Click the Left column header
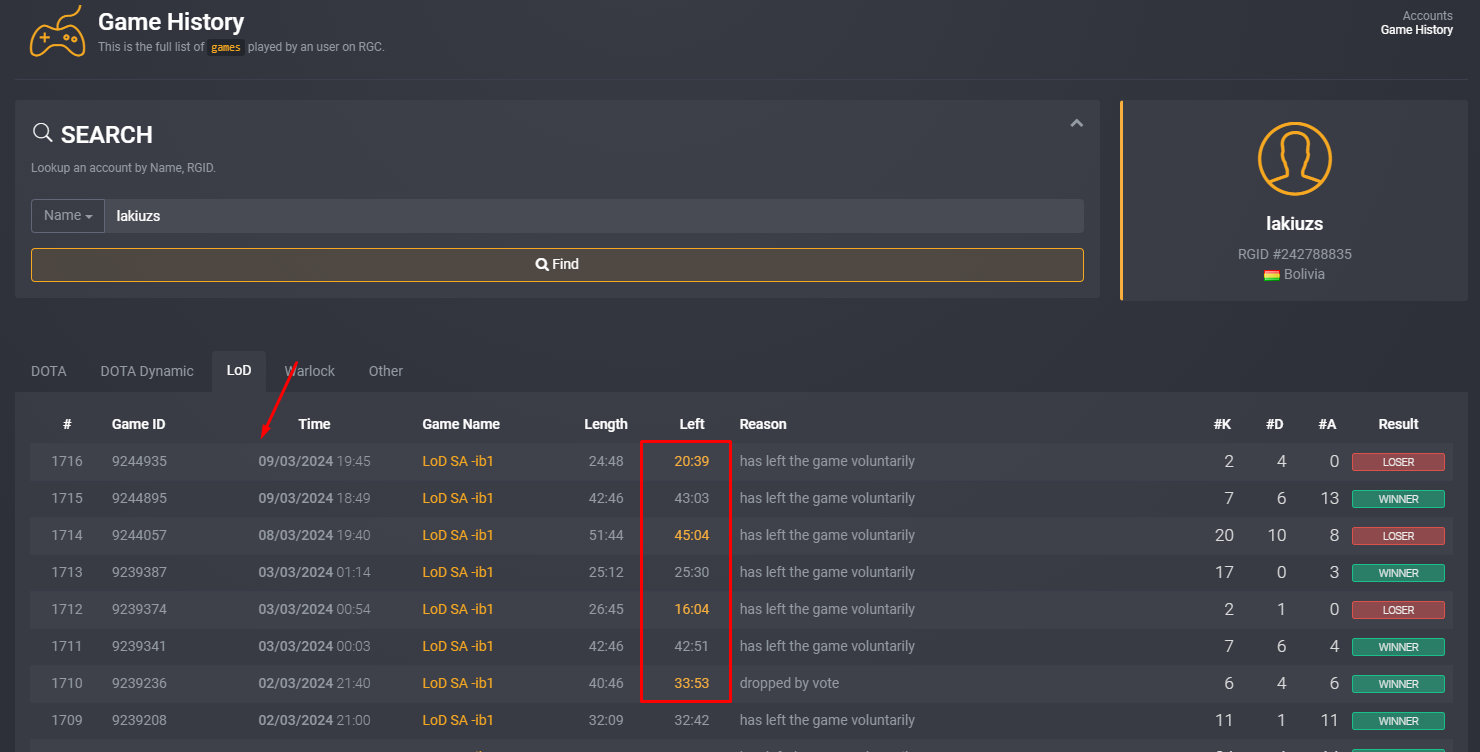1480x752 pixels. coord(692,424)
